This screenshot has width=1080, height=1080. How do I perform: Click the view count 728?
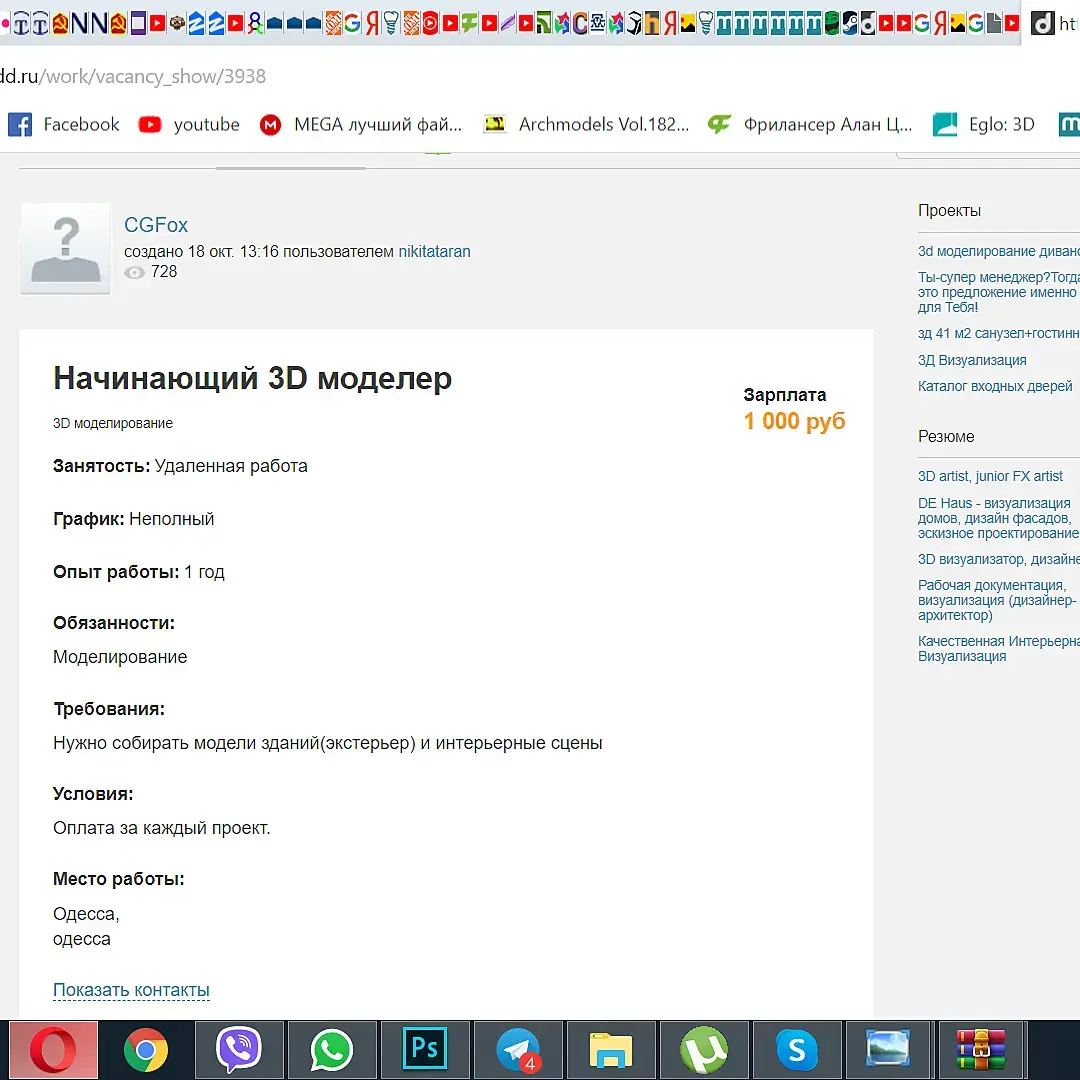[x=164, y=272]
